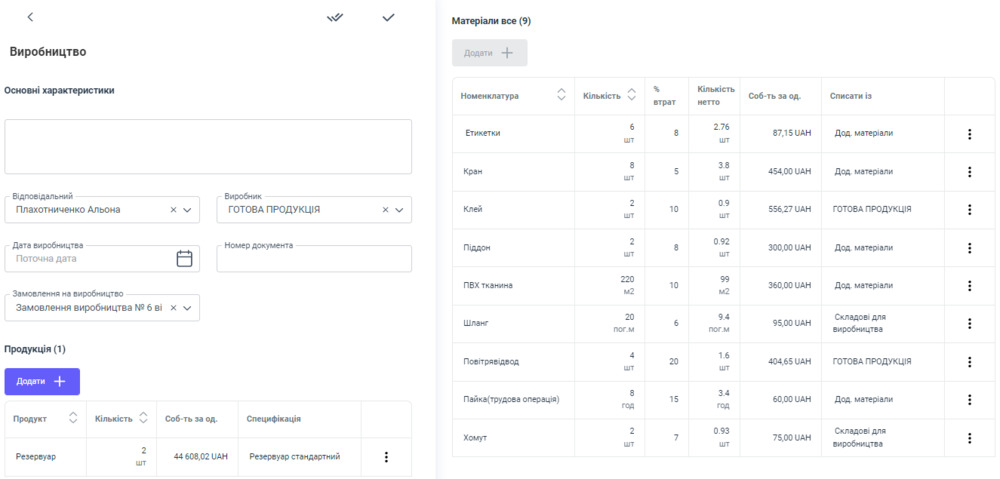Screen dimensions: 1000x479
Task: Sort materials by Номенклатура column
Action: (561, 96)
